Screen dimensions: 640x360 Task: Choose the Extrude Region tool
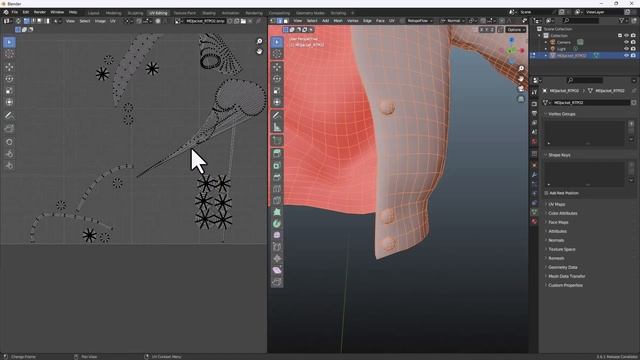pyautogui.click(x=277, y=154)
